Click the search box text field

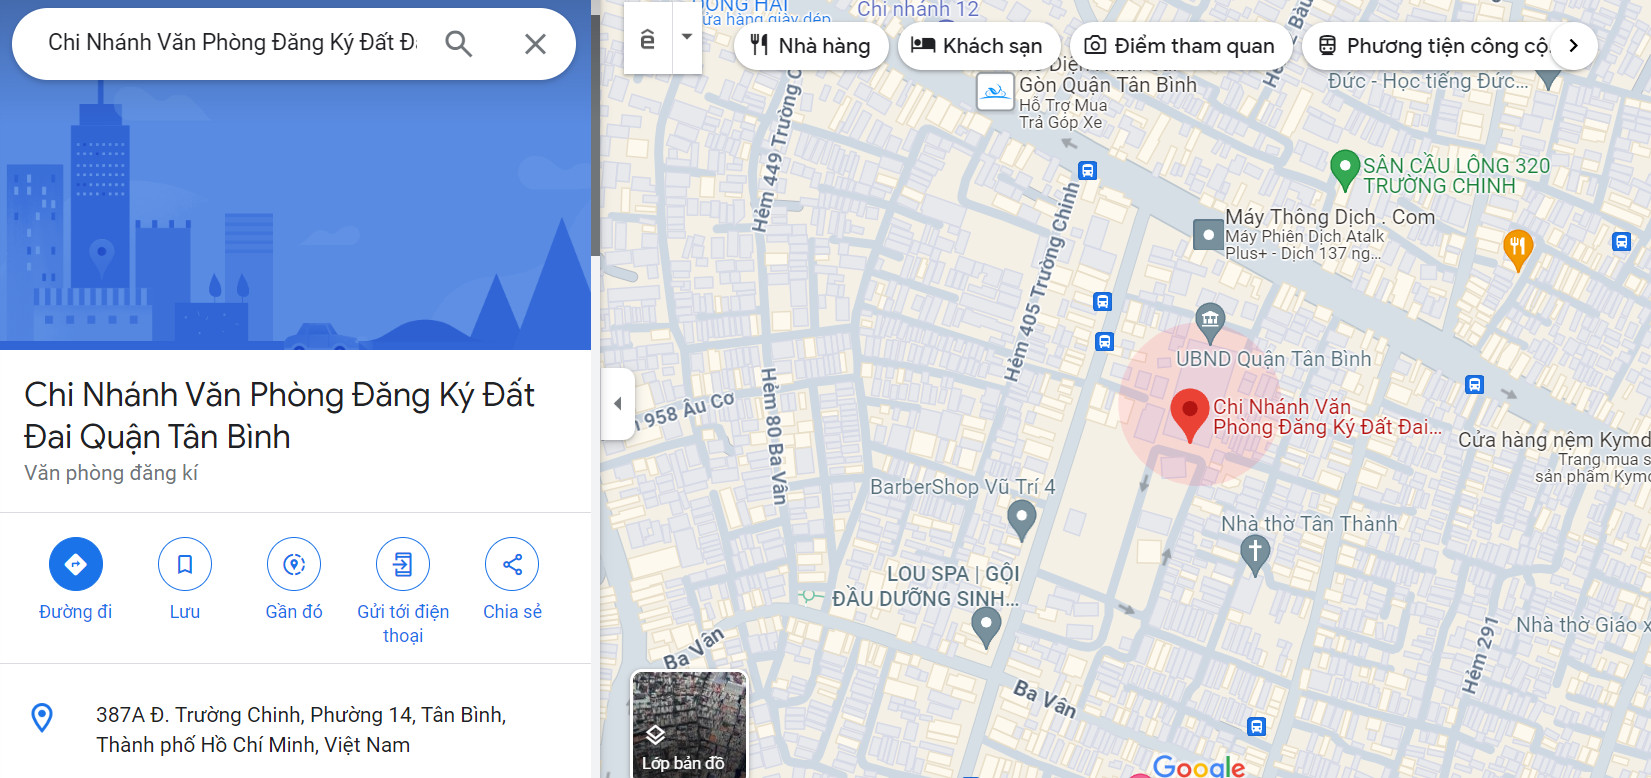[x=232, y=43]
